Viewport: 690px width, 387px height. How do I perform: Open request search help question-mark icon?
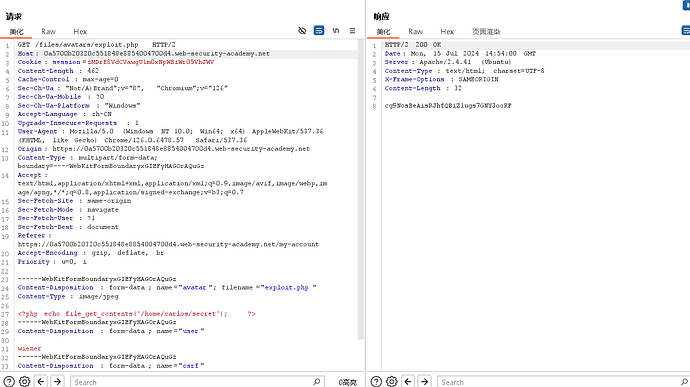click(9, 381)
